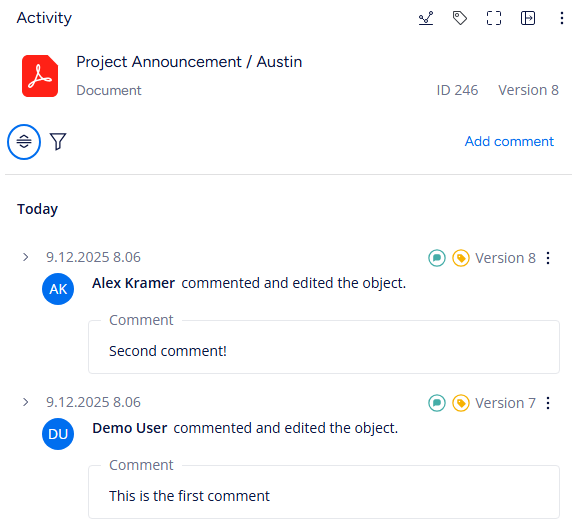This screenshot has width=577, height=527.
Task: Click the Alex Kramer user name
Action: click(133, 283)
